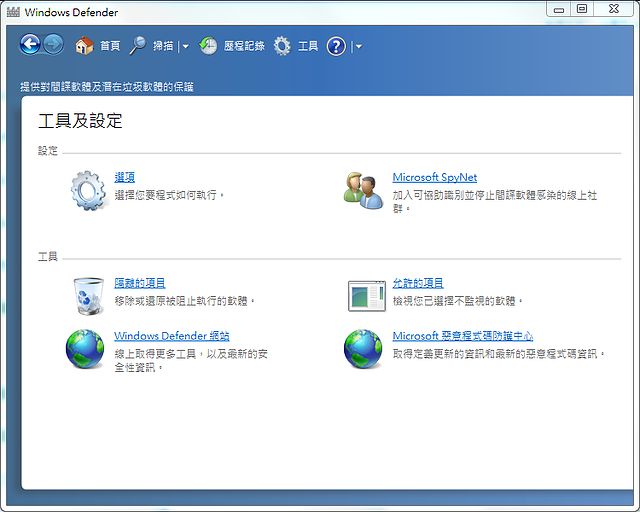
Task: Open 歷程記錄 from the toolbar
Action: point(244,46)
